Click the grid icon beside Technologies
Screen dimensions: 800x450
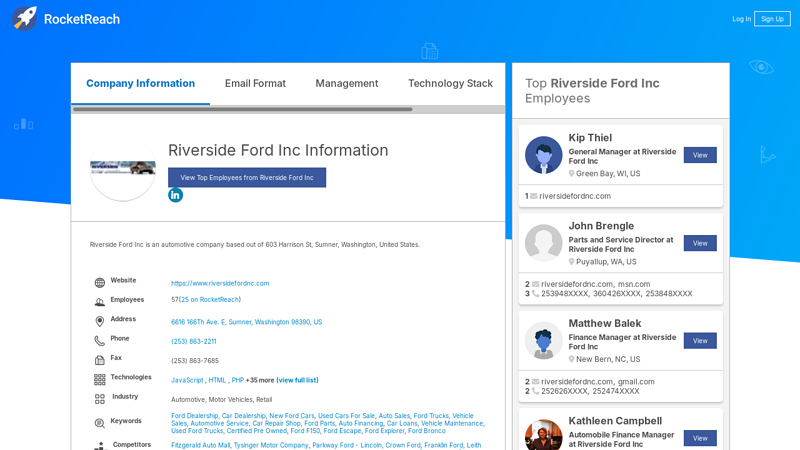[x=99, y=380]
